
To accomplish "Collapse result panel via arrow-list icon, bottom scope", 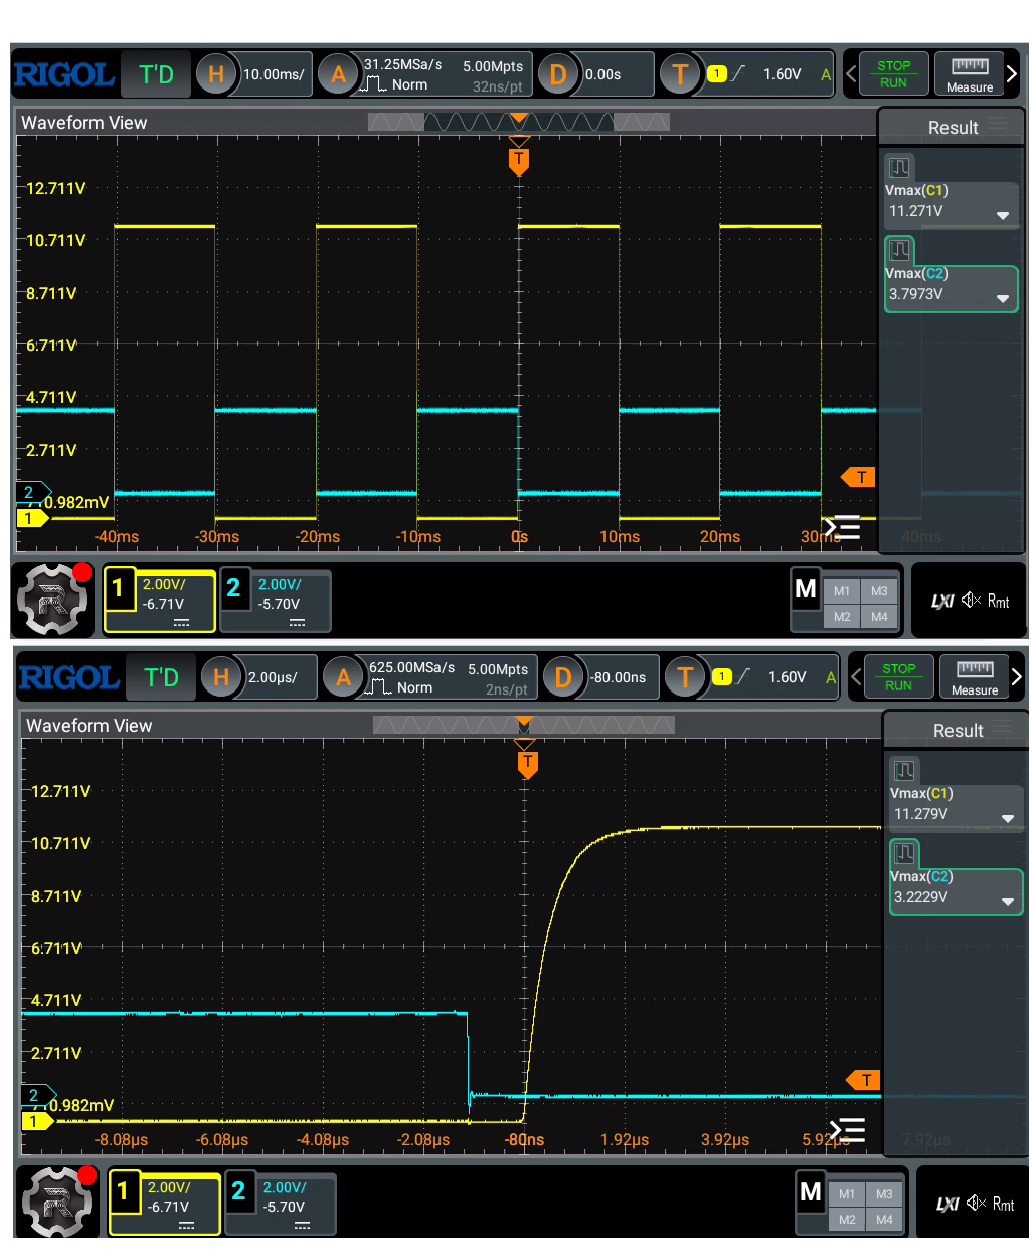I will pos(846,1130).
